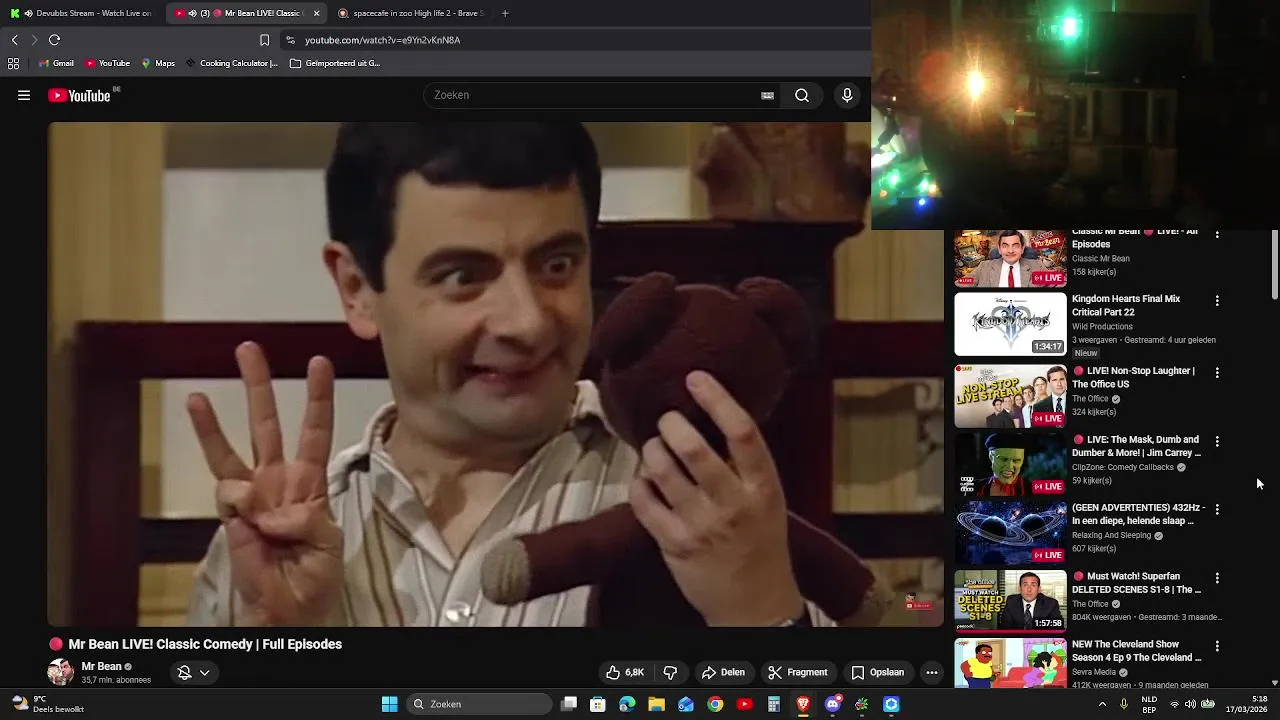Open site settings icon in address bar
1280x720 pixels.
click(x=290, y=40)
